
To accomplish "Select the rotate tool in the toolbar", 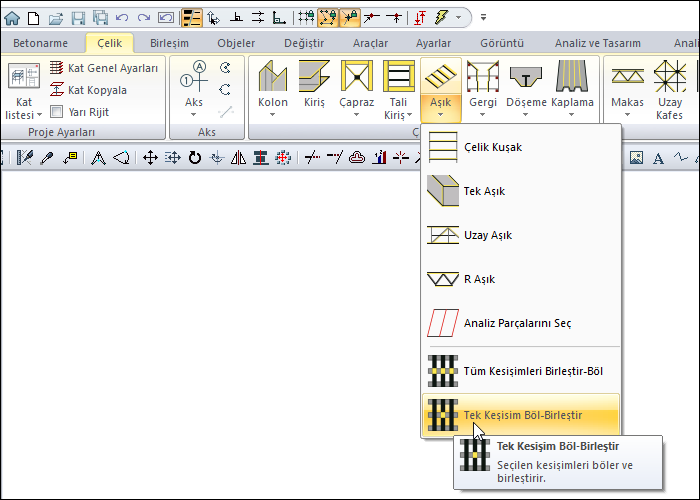I will coord(194,157).
